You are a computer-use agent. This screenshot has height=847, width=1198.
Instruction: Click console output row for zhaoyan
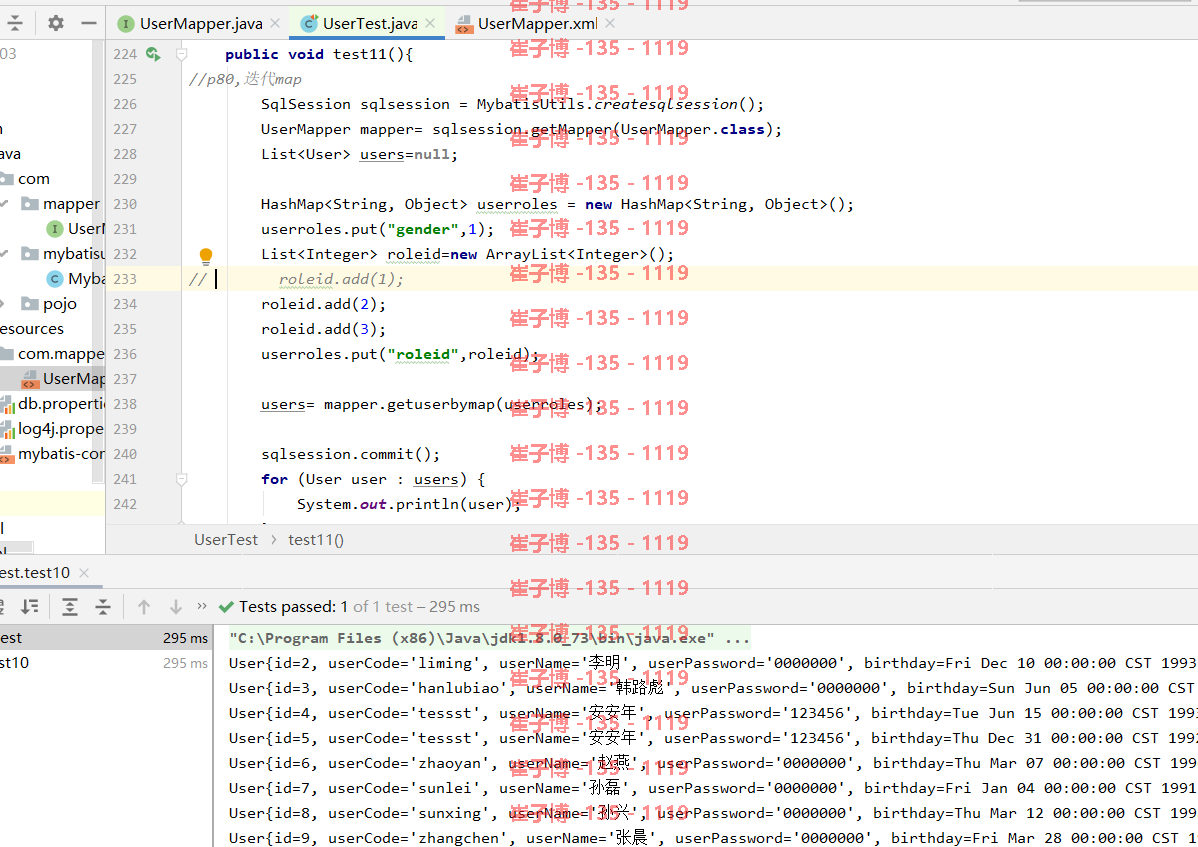tap(713, 763)
